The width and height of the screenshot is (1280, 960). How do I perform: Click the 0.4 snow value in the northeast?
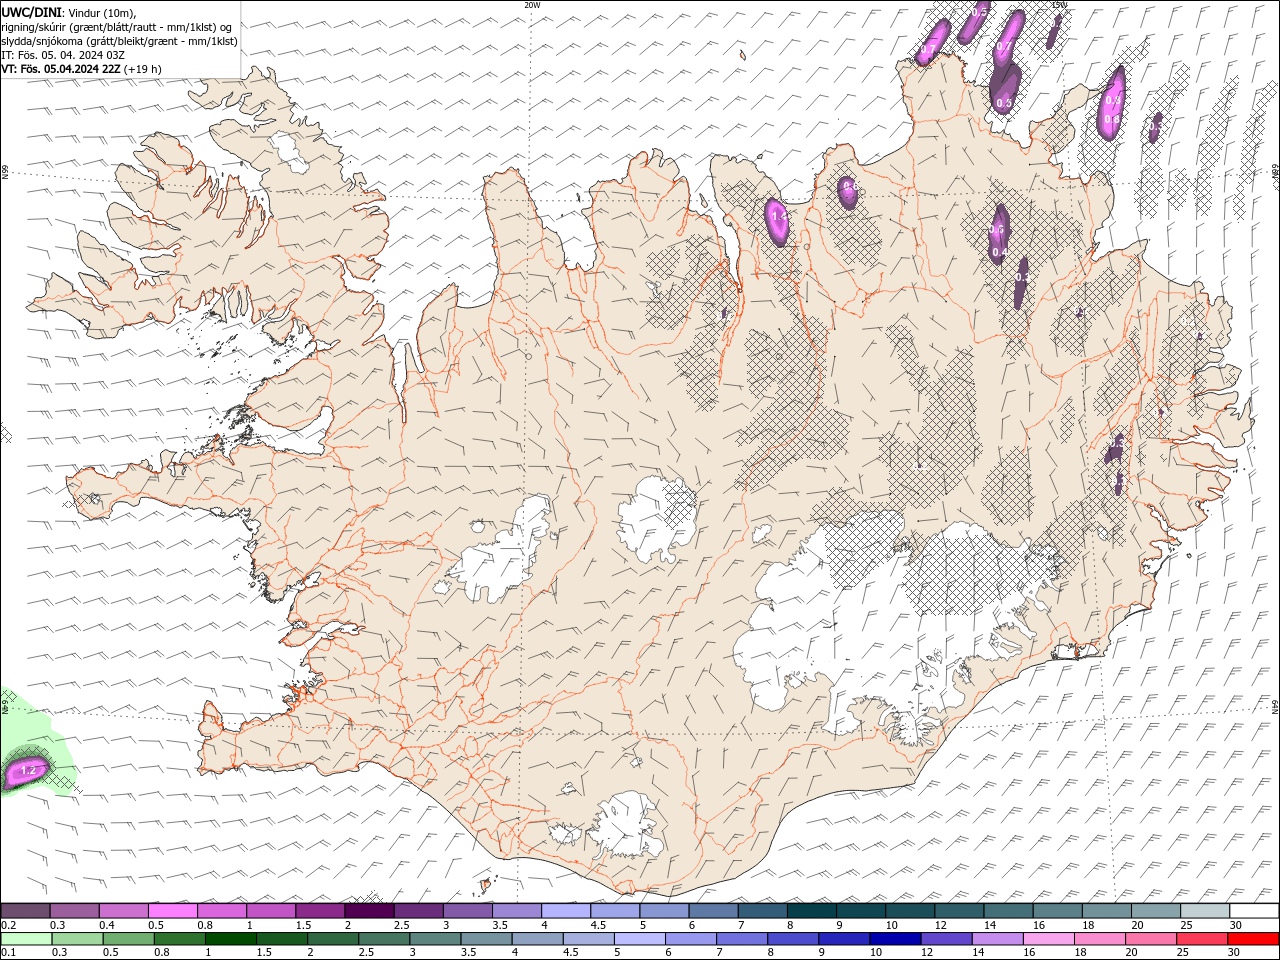[998, 253]
